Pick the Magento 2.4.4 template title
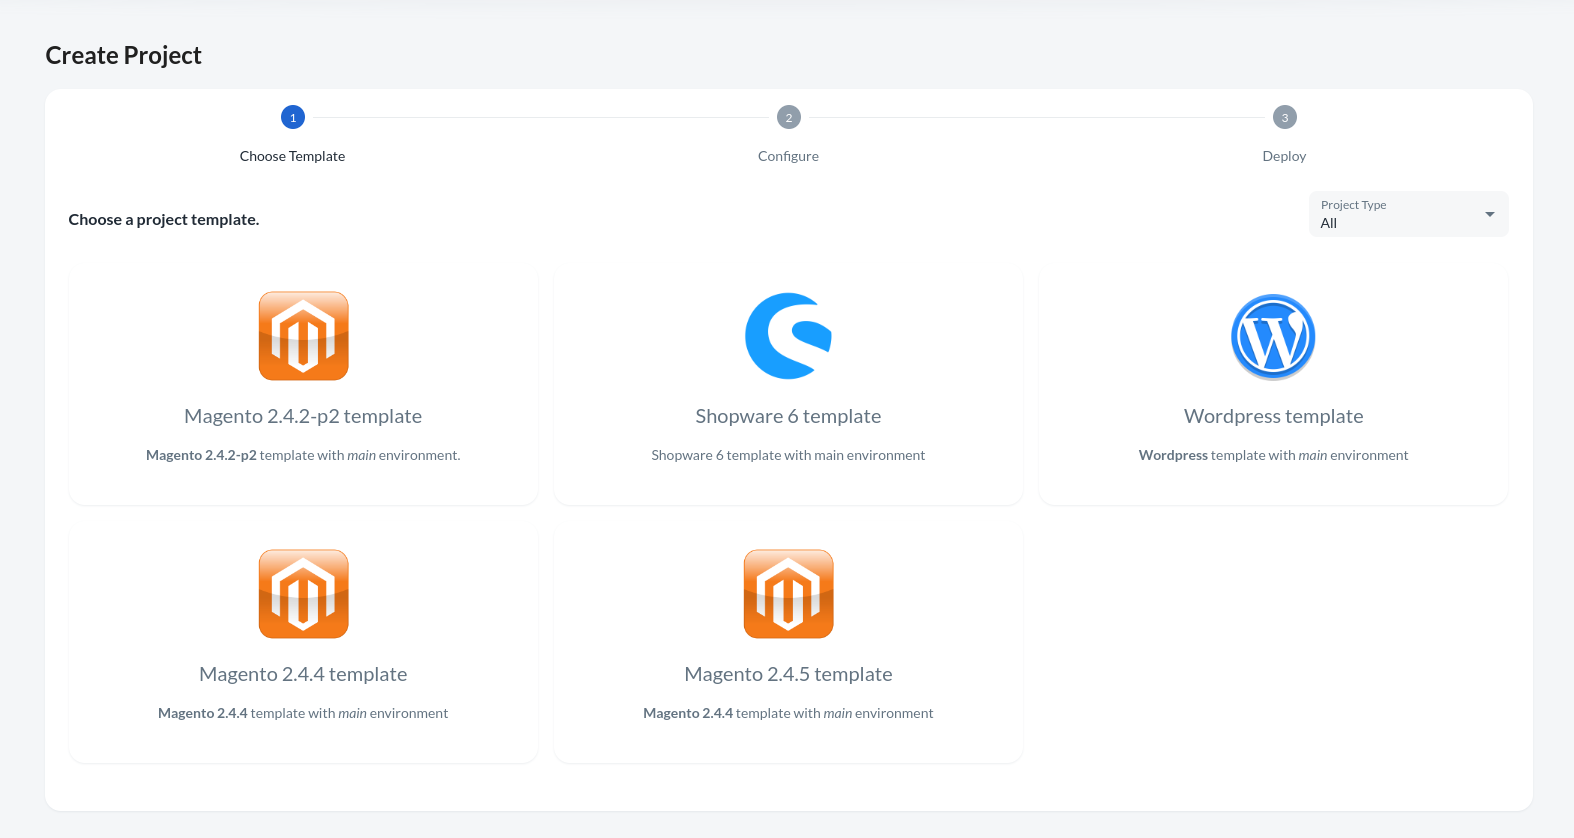Screen dimensions: 1574x838 [303, 674]
